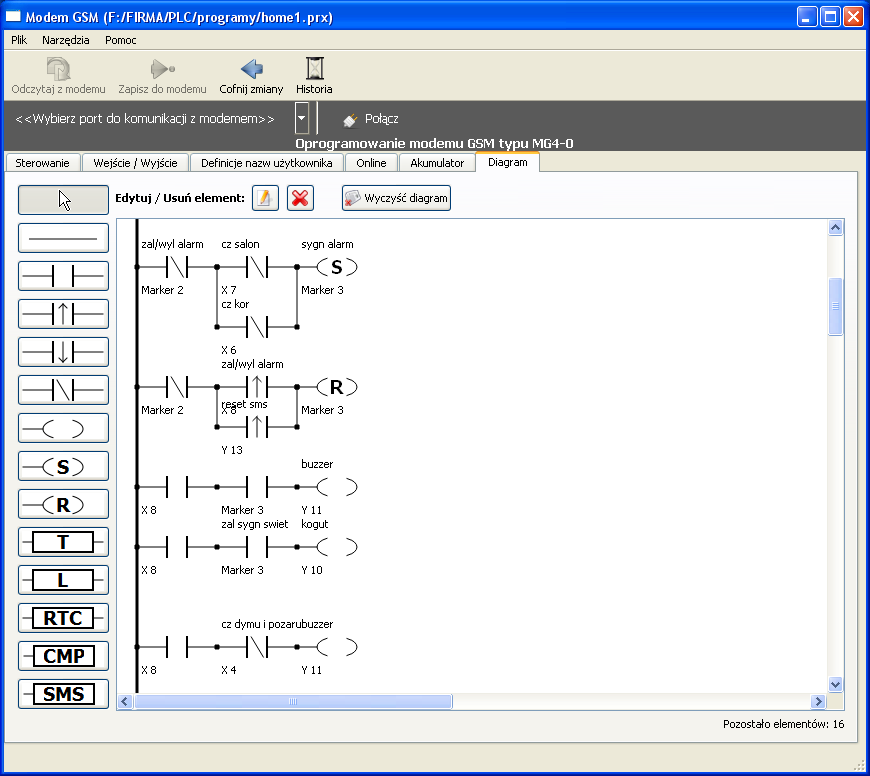Screen dimensions: 870x776
Task: Click the diagram vertical scrollbar down arrow
Action: pos(836,684)
